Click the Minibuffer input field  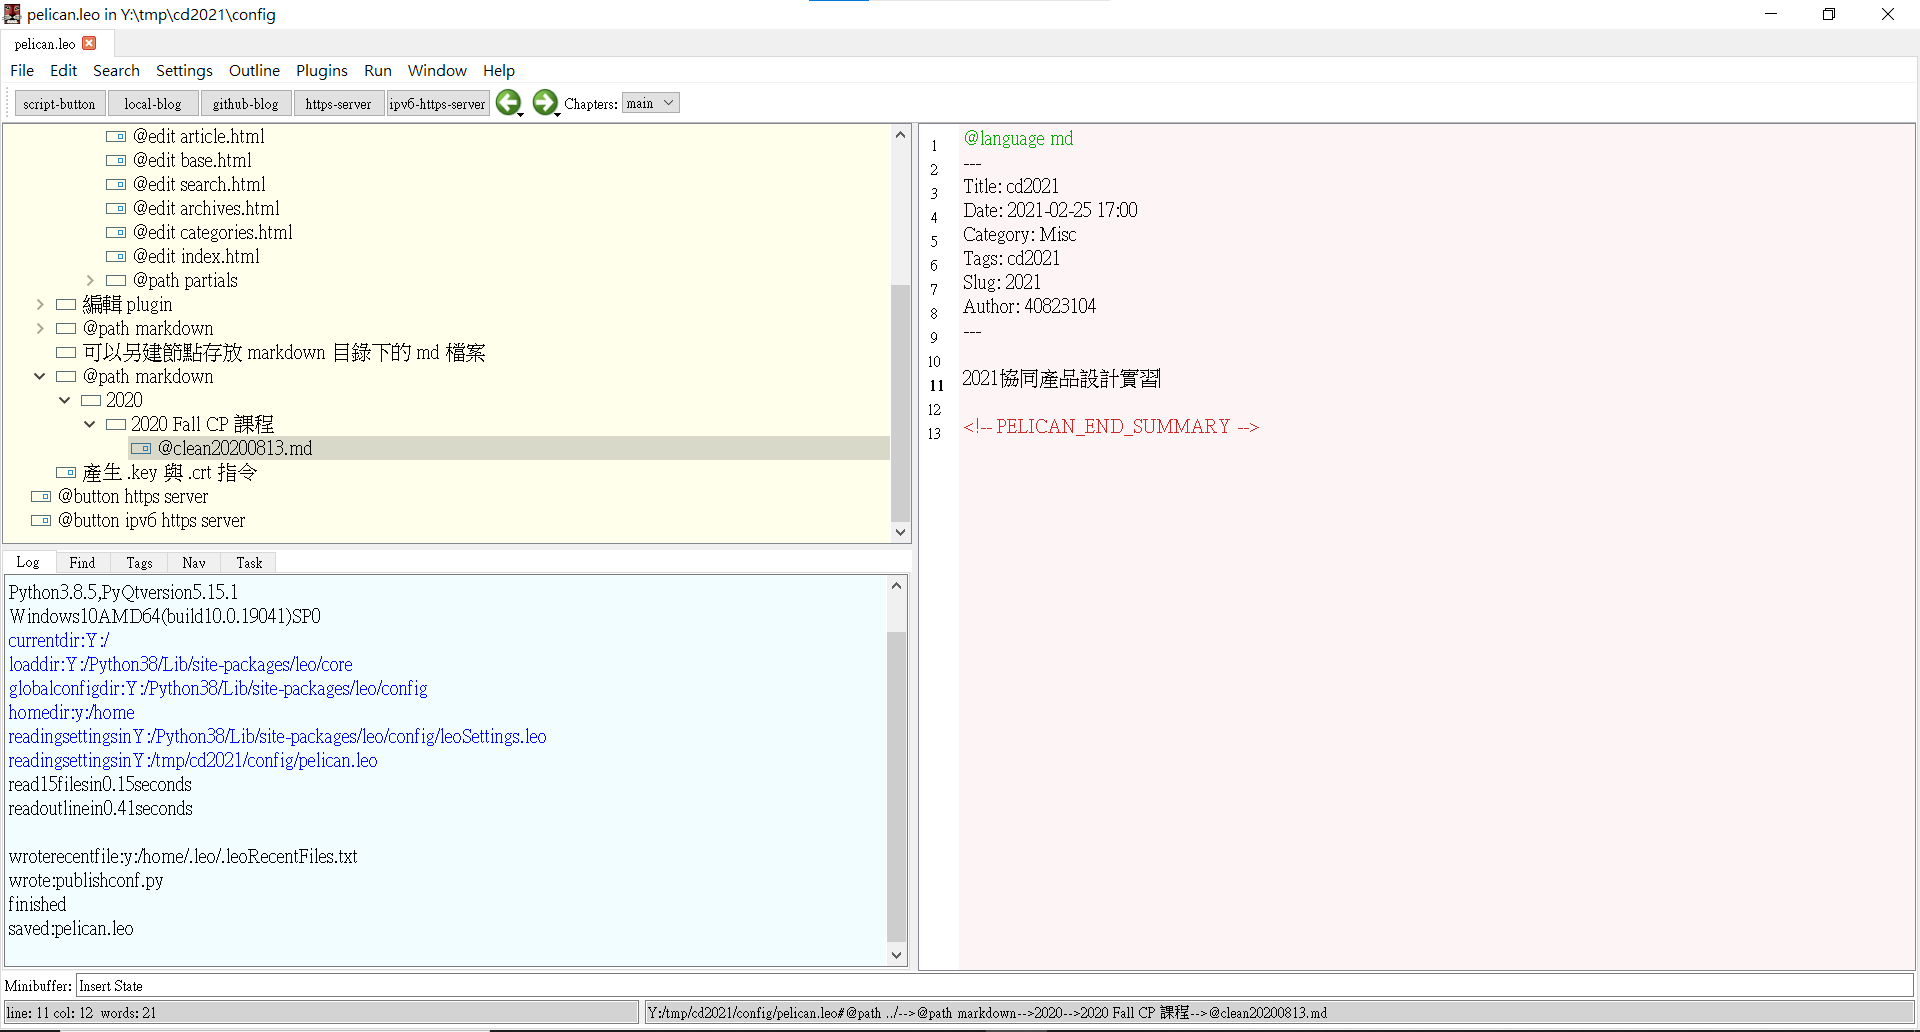point(994,985)
